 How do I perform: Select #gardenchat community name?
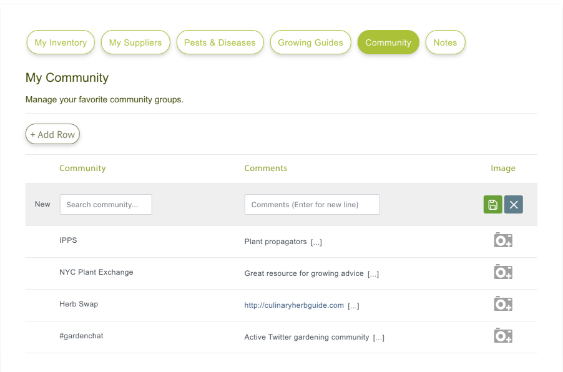tap(81, 336)
